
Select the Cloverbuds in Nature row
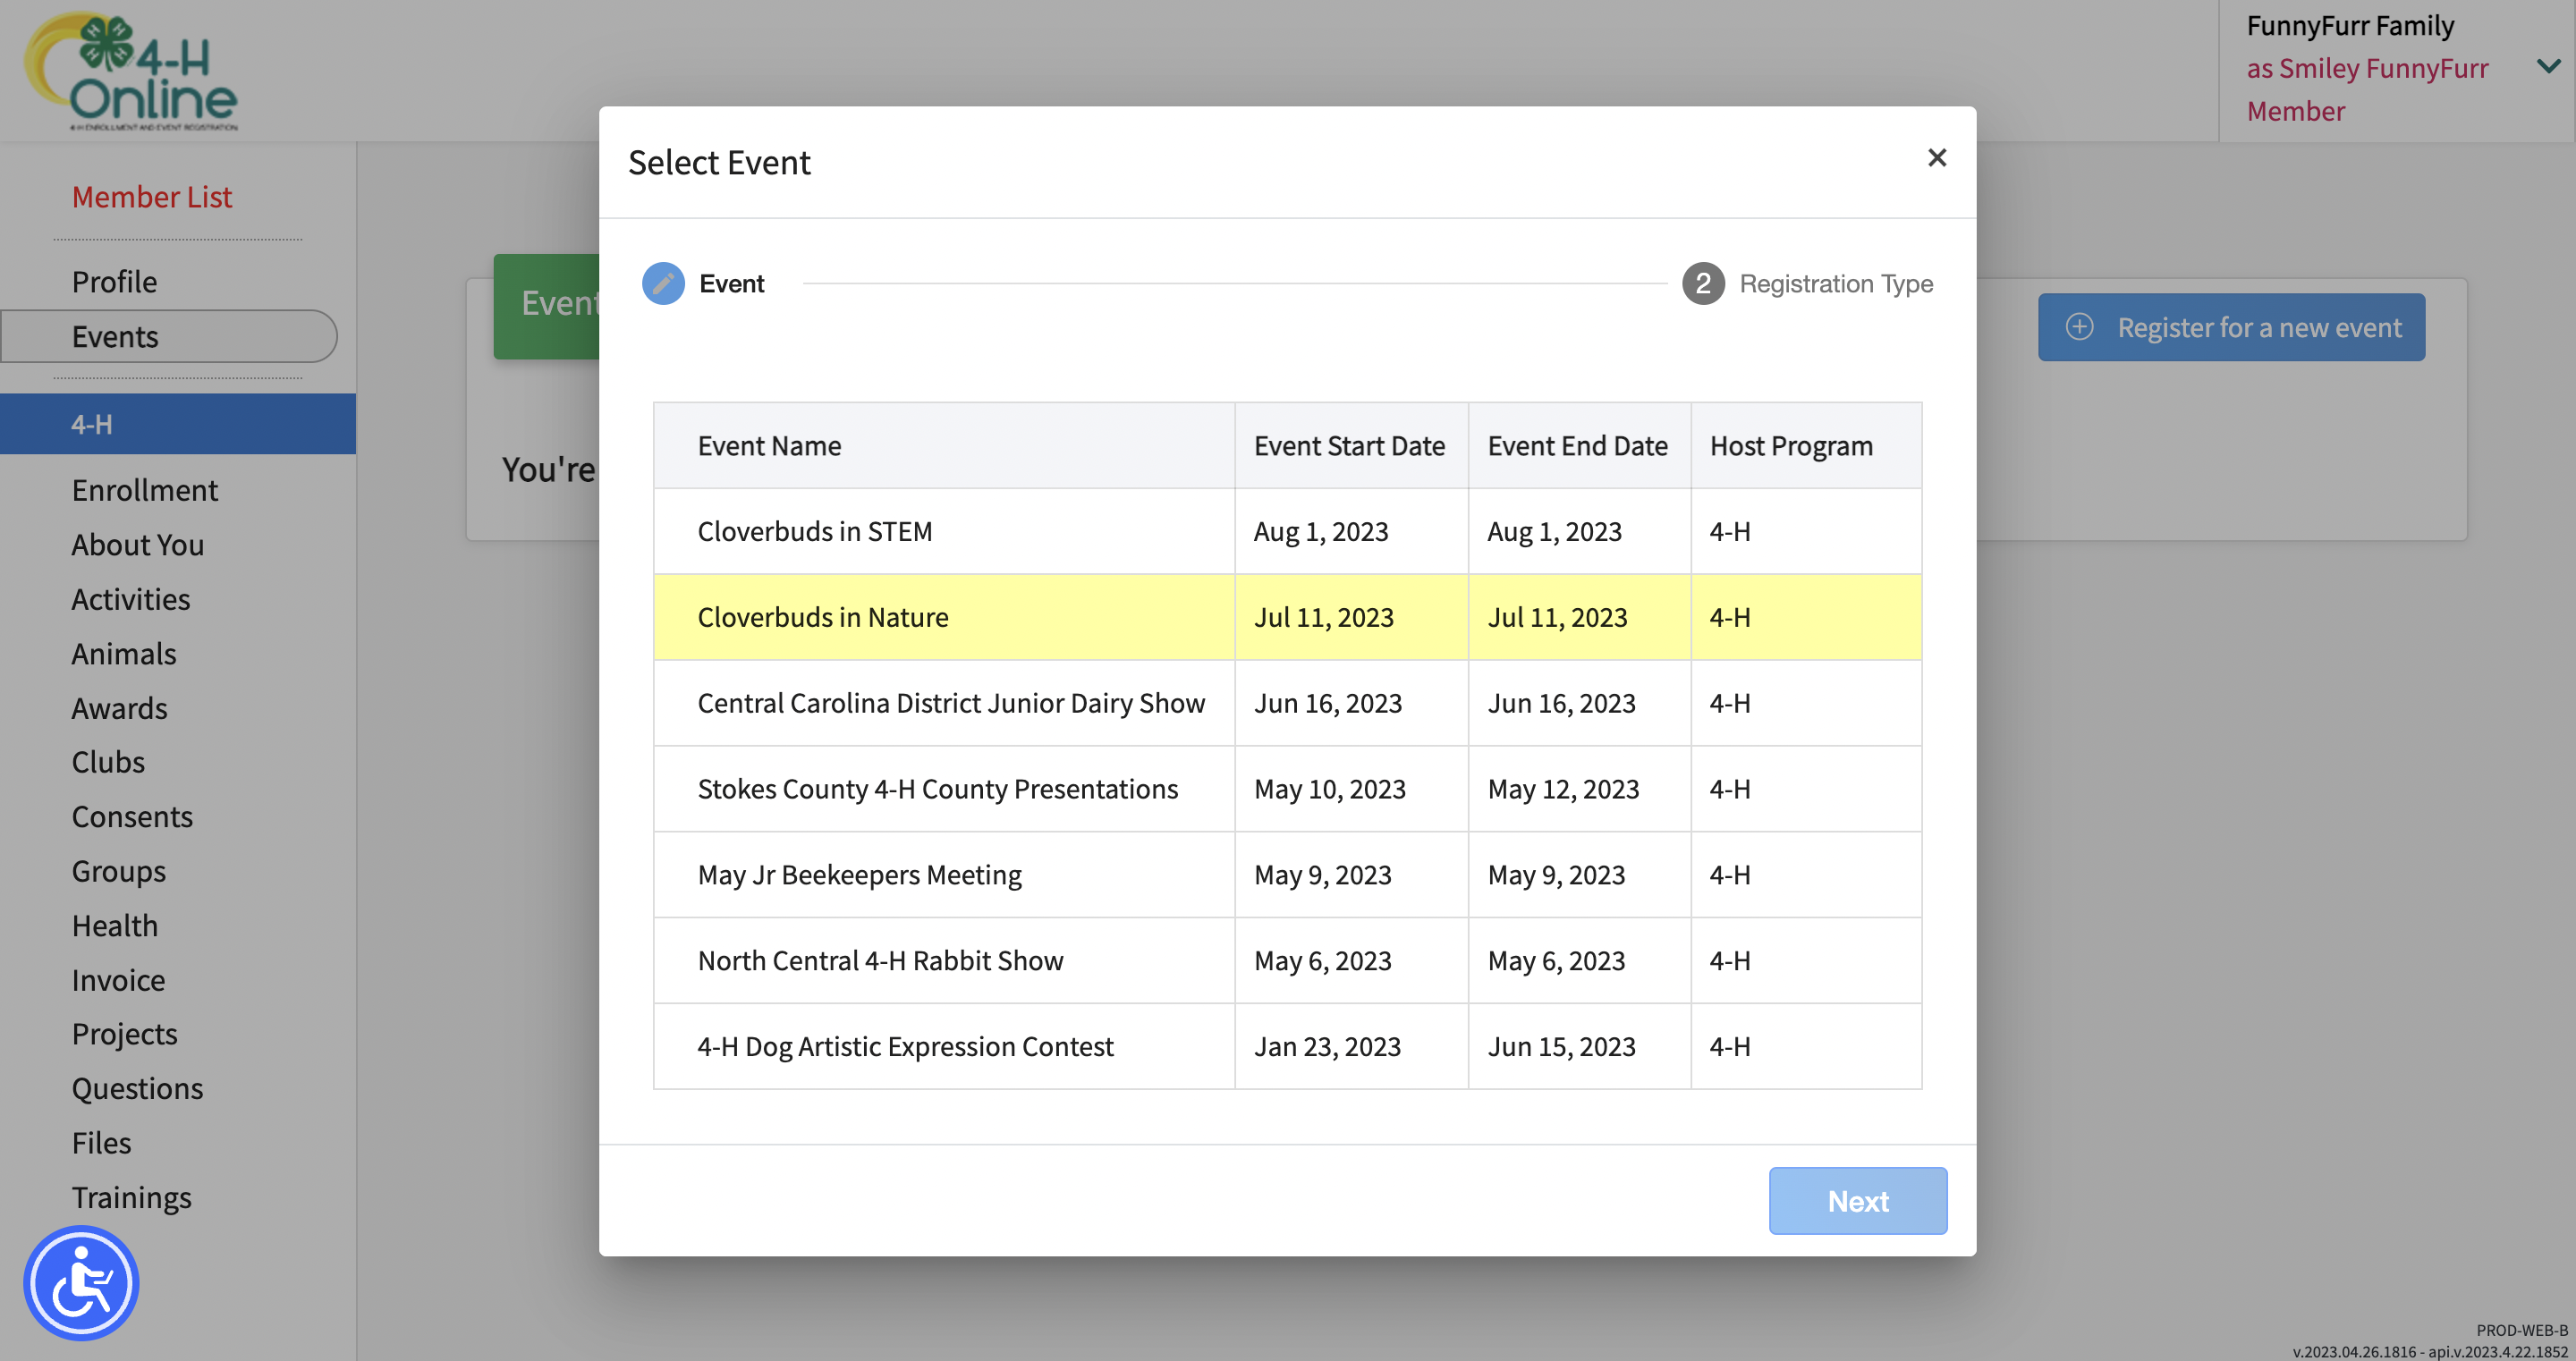click(822, 617)
